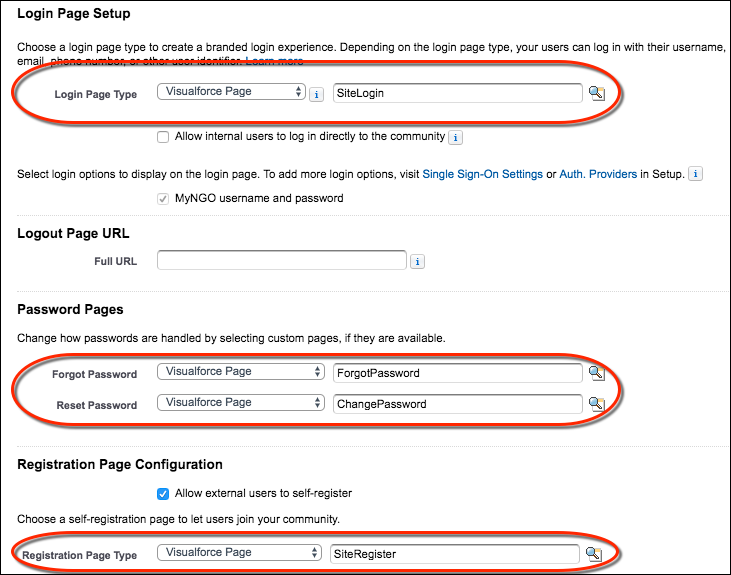This screenshot has width=731, height=575.
Task: Click info icon next to Full URL field
Action: [418, 262]
